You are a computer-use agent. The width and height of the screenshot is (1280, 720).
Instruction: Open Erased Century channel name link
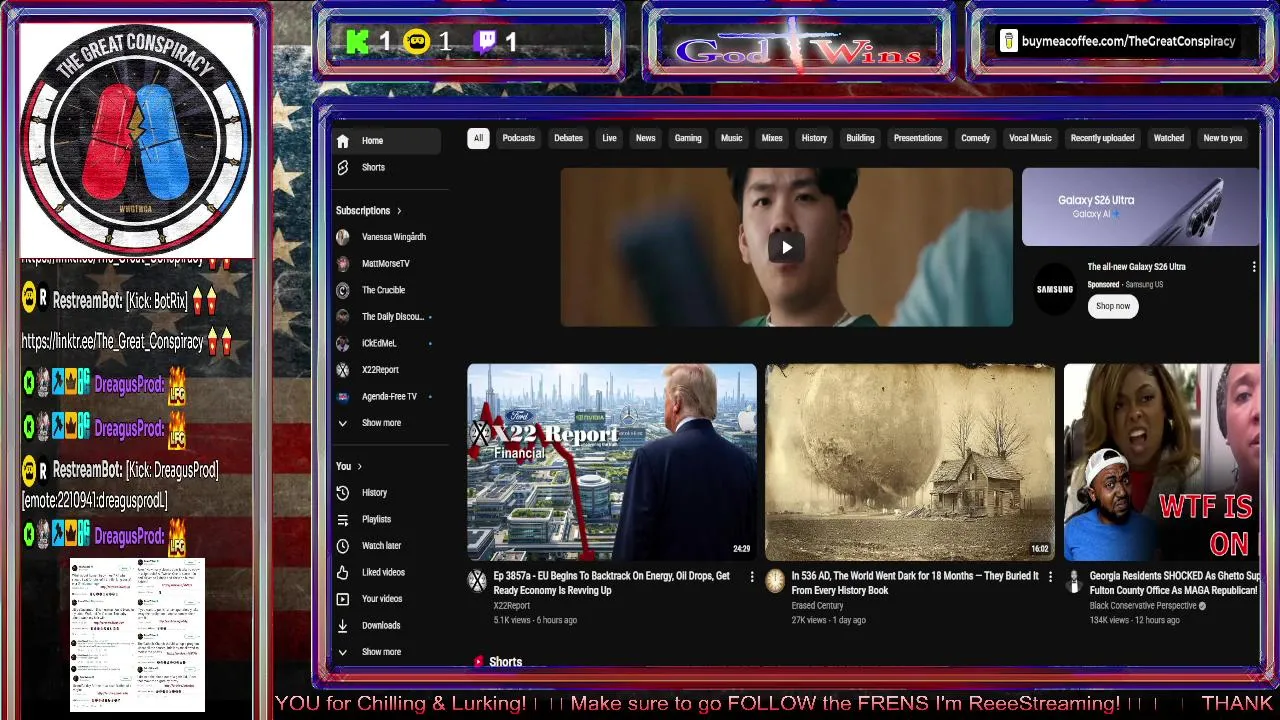point(817,606)
